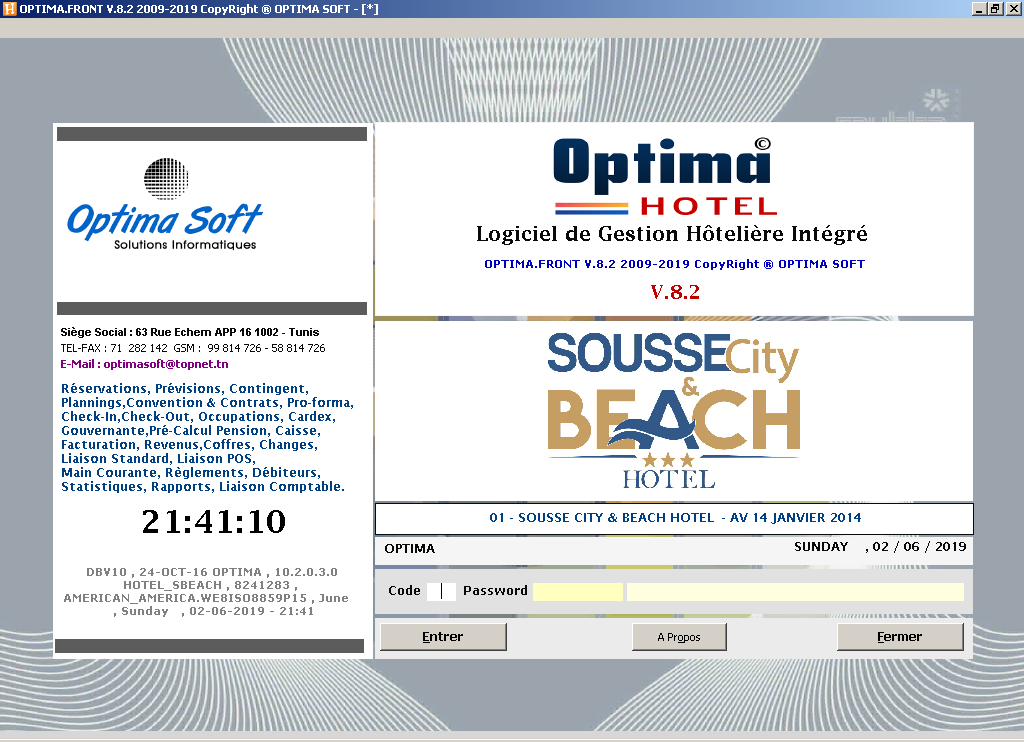This screenshot has width=1024, height=742.
Task: Click the 21:41:10 clock display
Action: (214, 521)
